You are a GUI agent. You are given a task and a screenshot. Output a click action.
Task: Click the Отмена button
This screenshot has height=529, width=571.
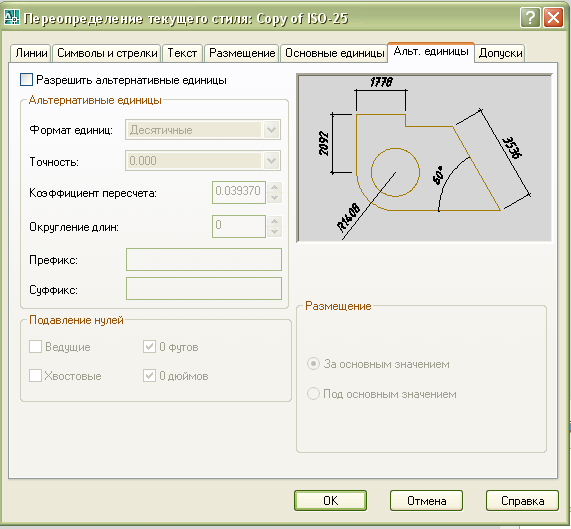point(426,501)
